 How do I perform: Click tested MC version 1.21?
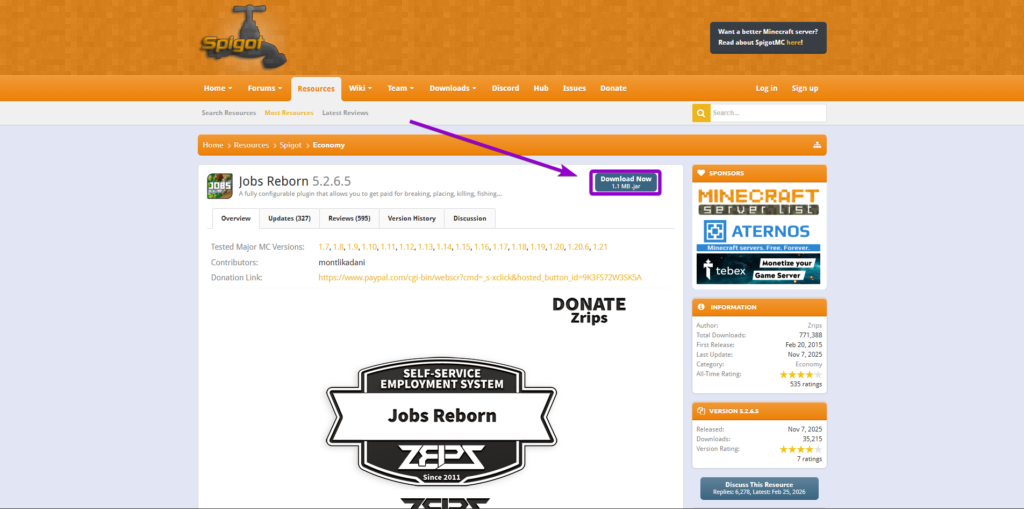pyautogui.click(x=601, y=247)
